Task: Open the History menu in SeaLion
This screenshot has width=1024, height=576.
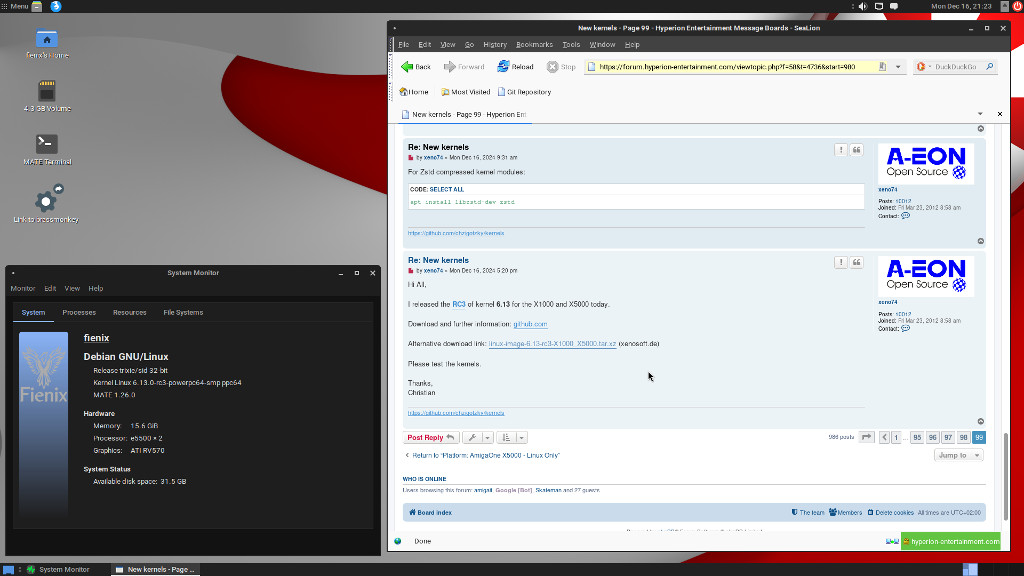Action: (495, 44)
